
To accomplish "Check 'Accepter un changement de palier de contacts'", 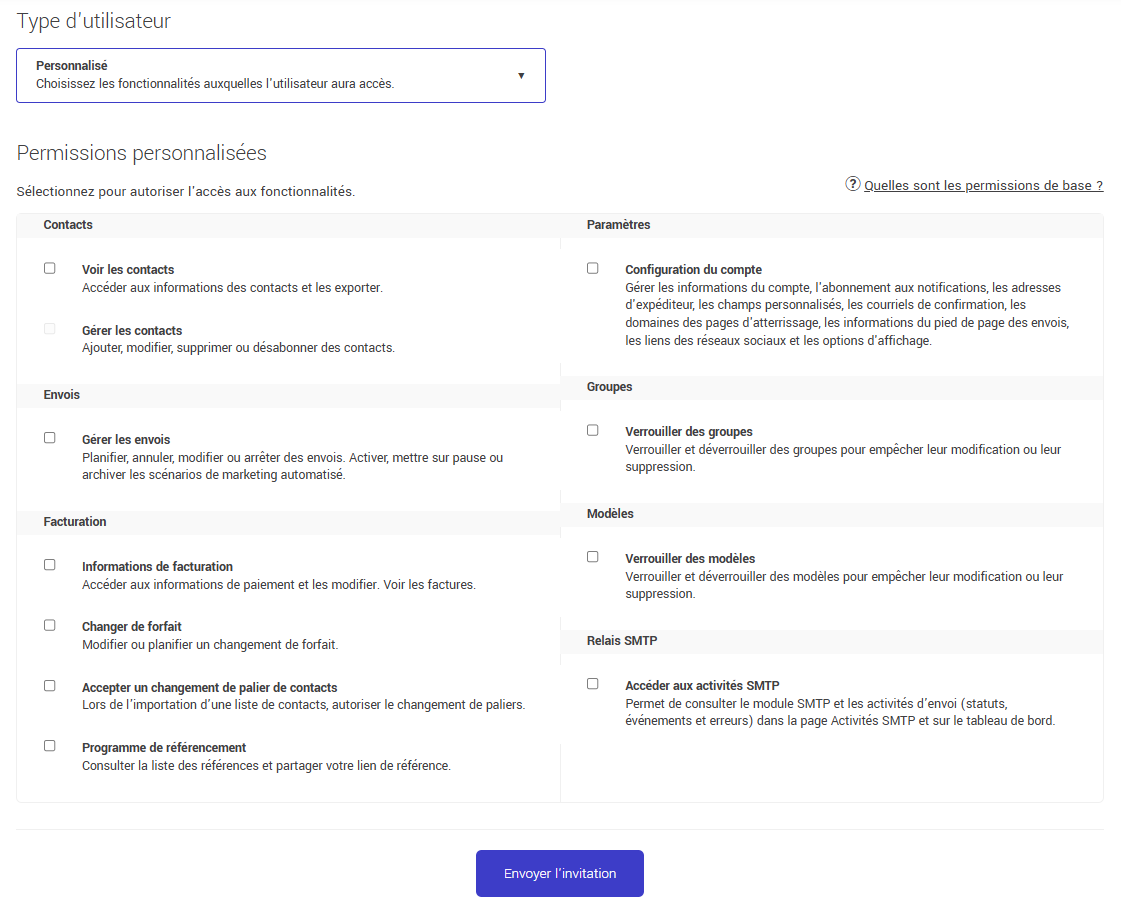I will click(x=49, y=686).
